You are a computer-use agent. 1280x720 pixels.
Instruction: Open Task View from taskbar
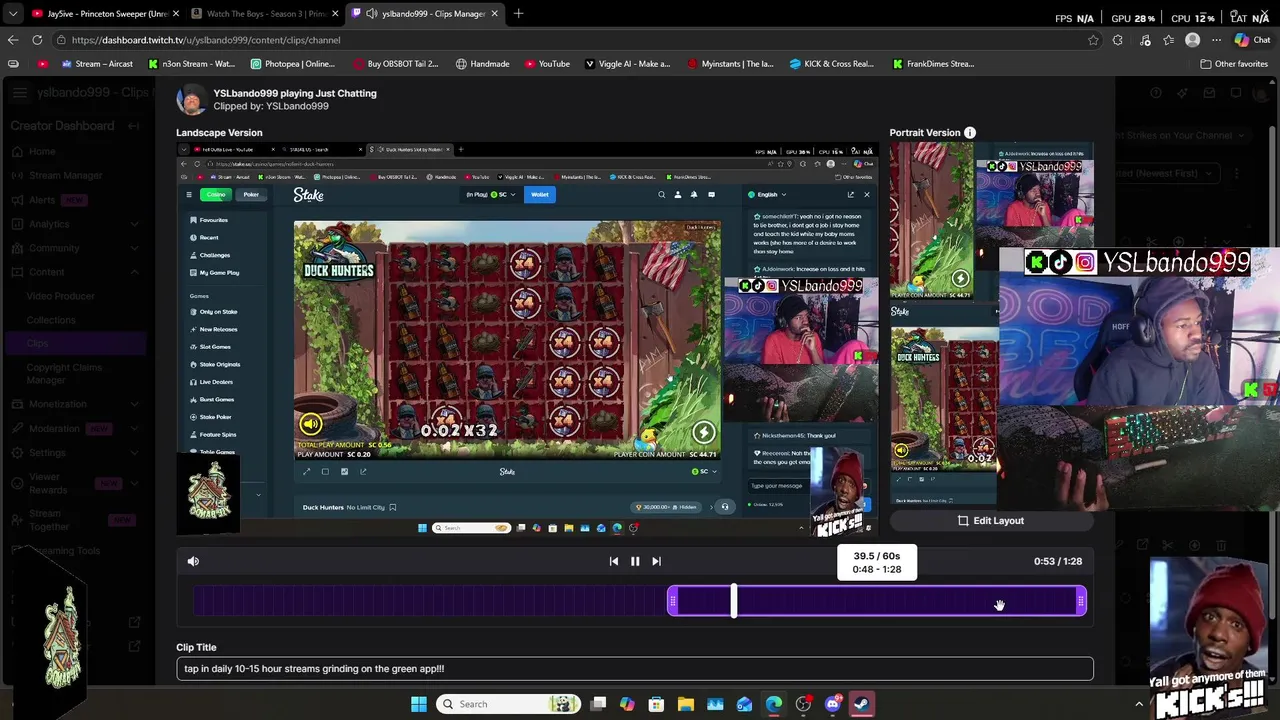pyautogui.click(x=598, y=704)
